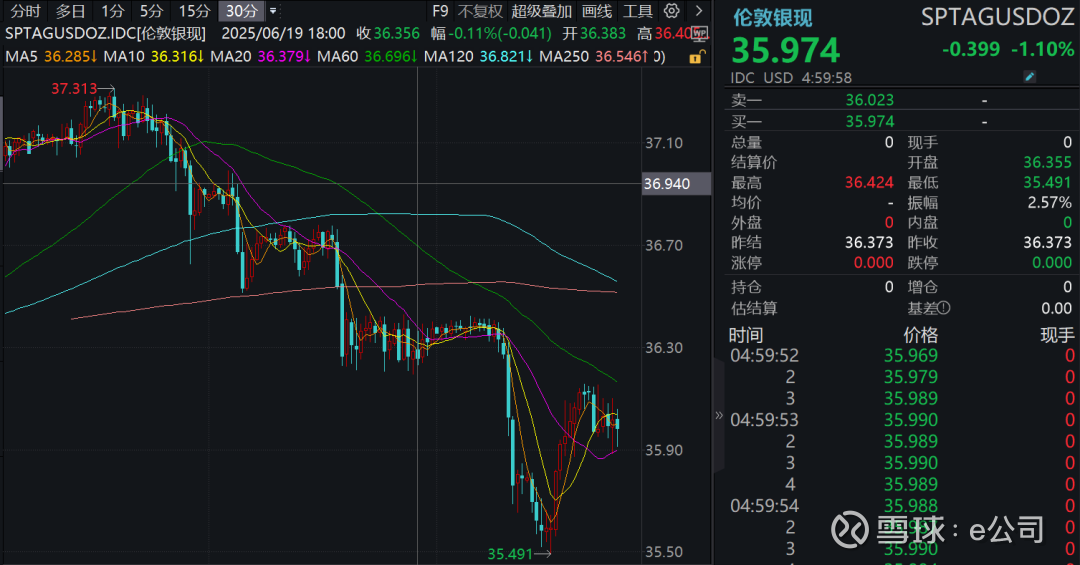Screen dimensions: 1080x565
Task: Select the 1分 period tab
Action: (x=112, y=11)
